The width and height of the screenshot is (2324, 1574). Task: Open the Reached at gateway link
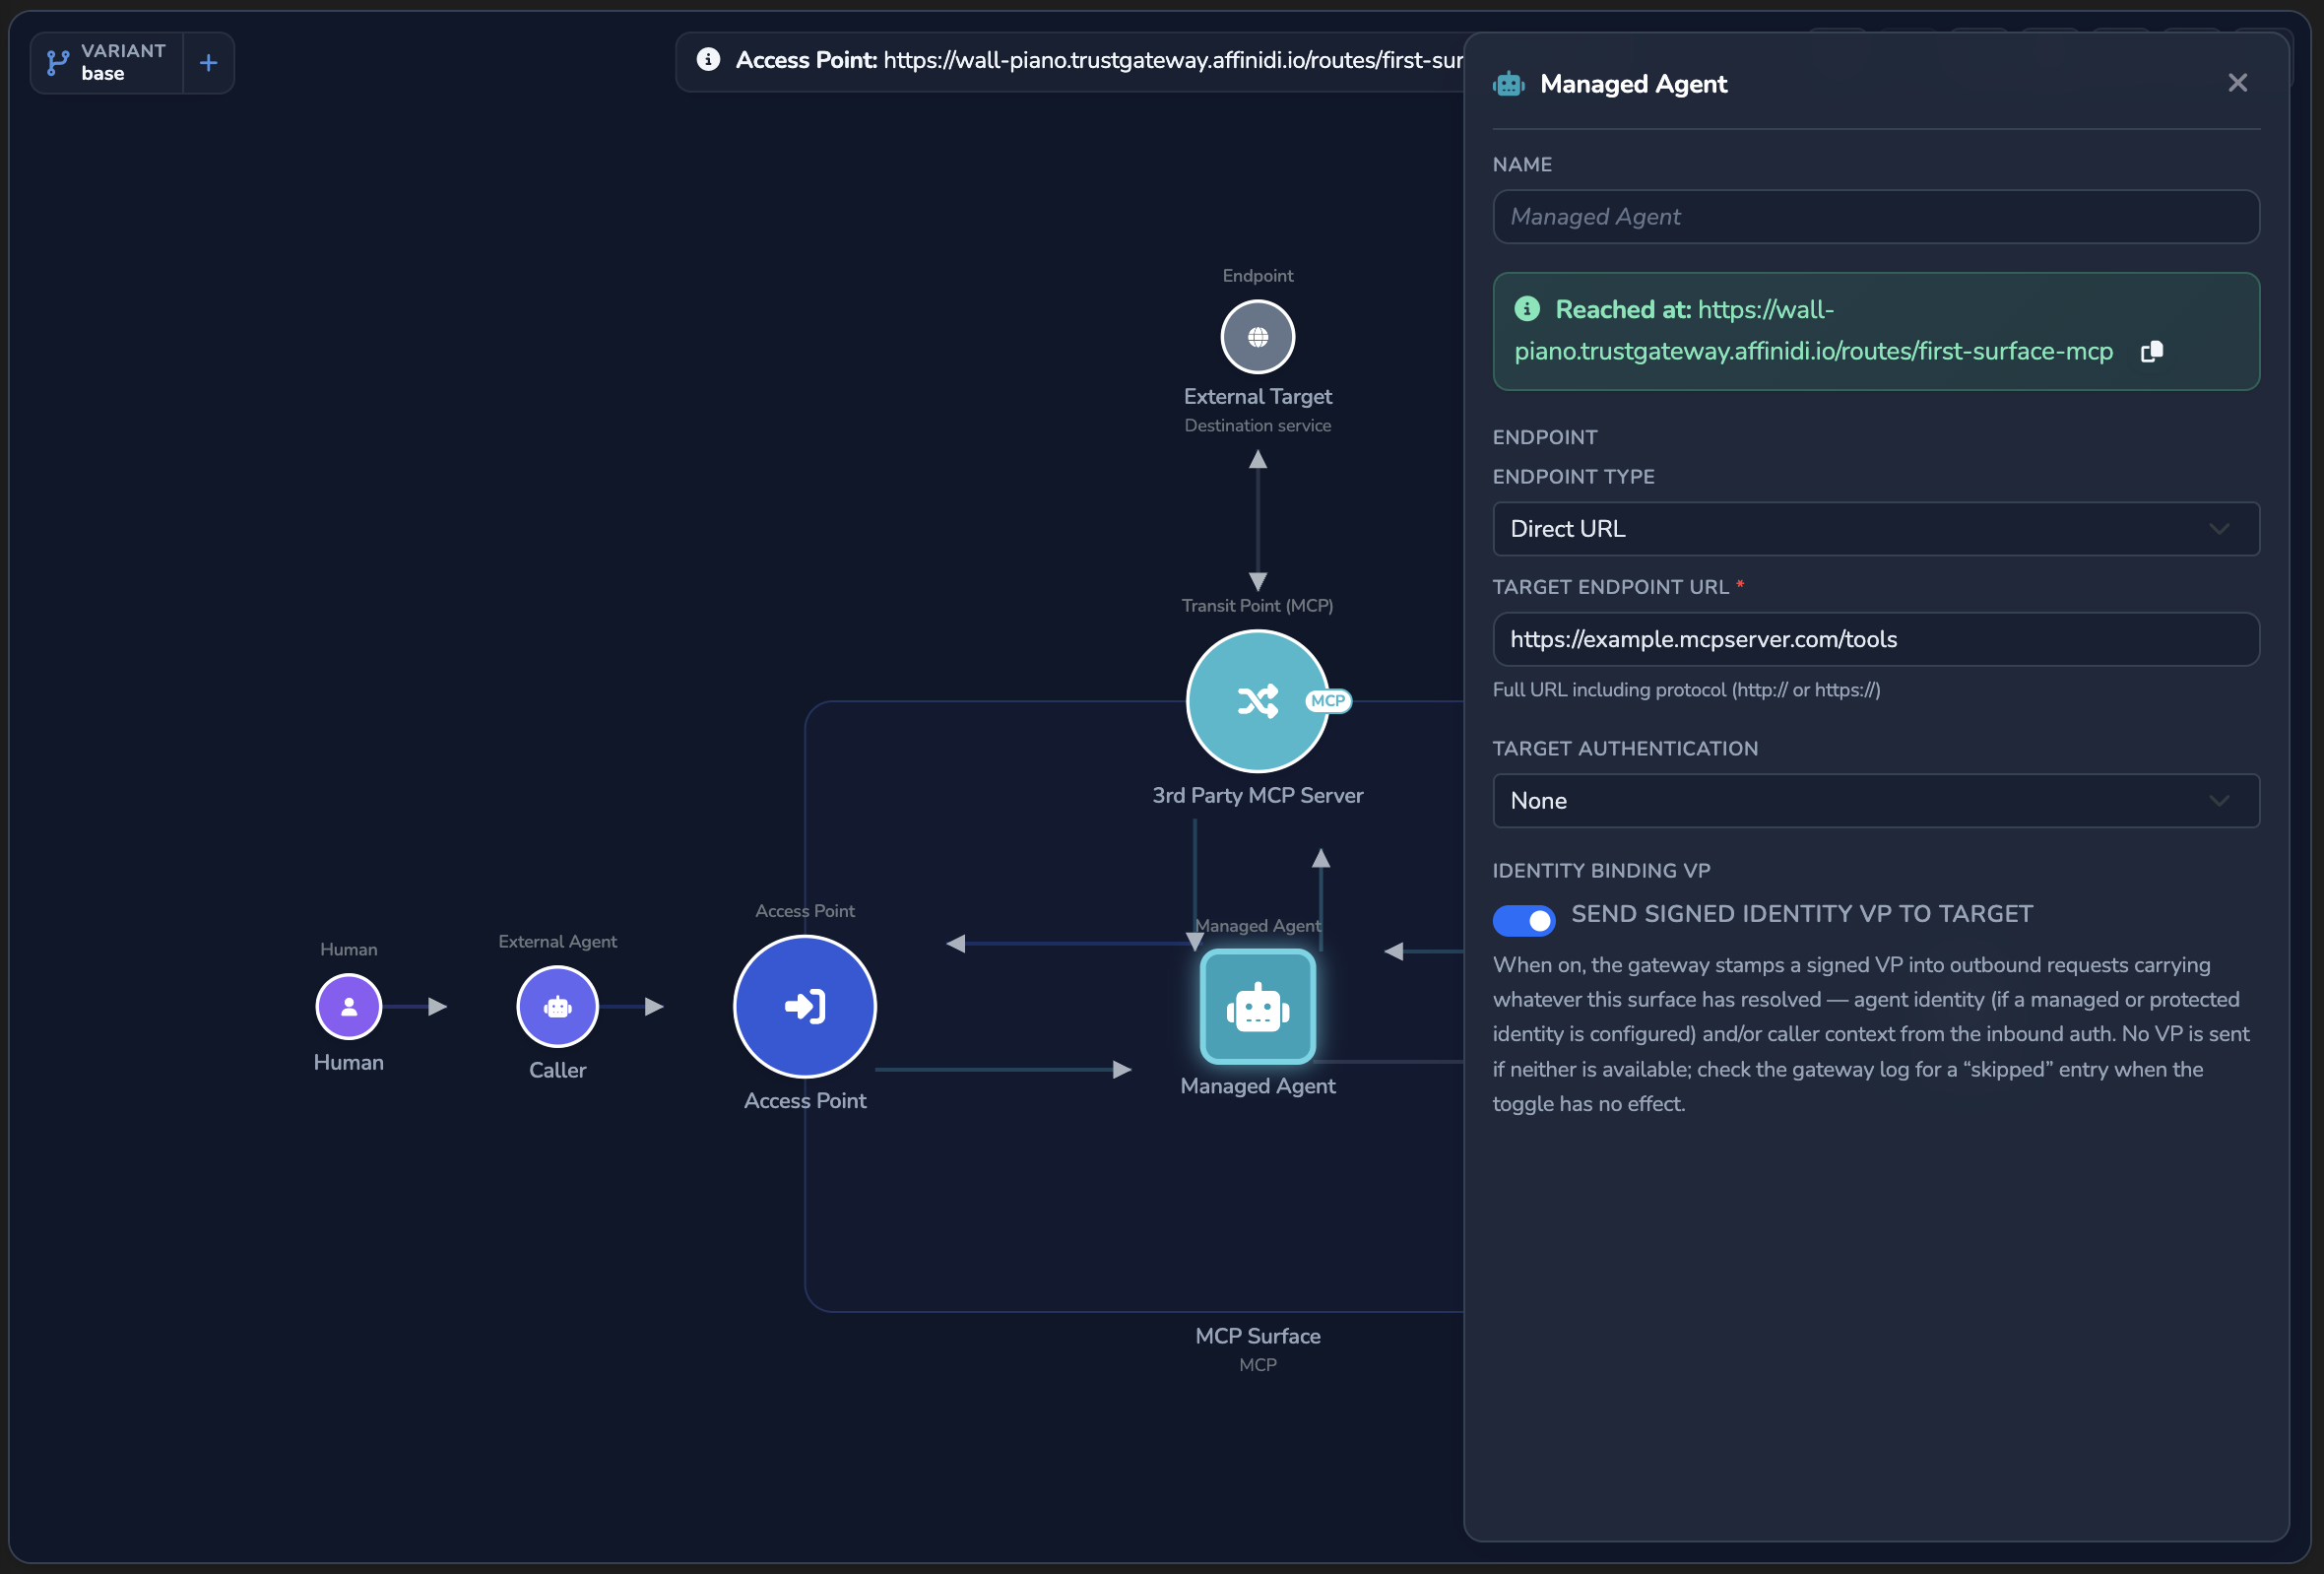pyautogui.click(x=1813, y=331)
